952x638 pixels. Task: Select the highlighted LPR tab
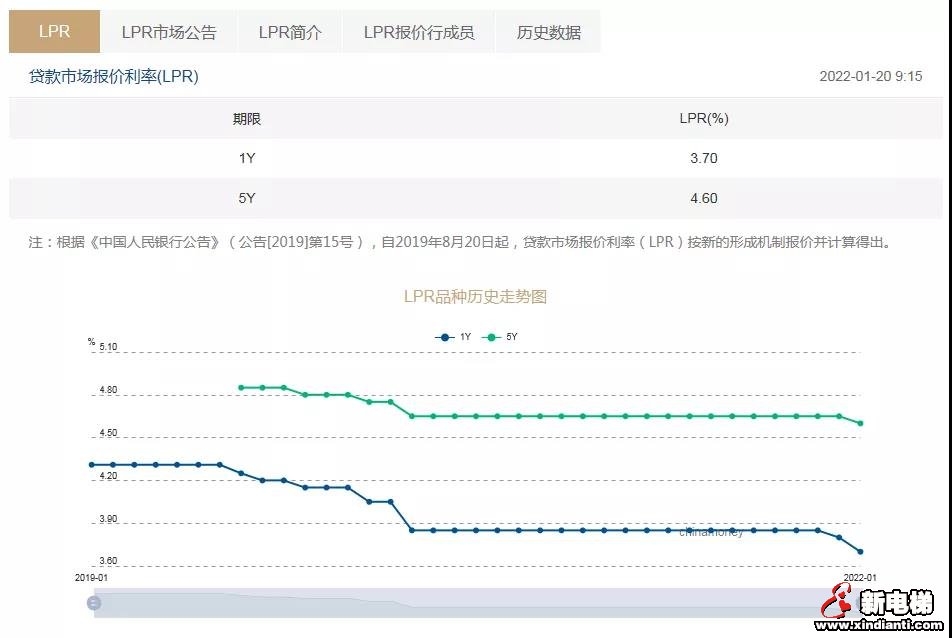(54, 31)
